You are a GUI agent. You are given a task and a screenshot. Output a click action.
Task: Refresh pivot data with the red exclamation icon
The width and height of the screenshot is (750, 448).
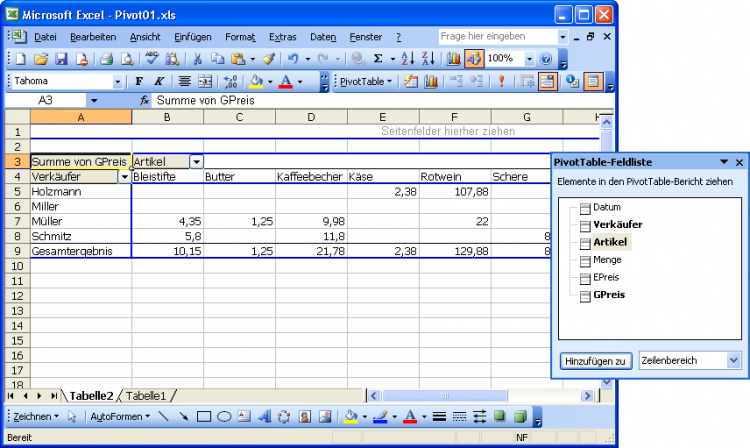coord(501,82)
